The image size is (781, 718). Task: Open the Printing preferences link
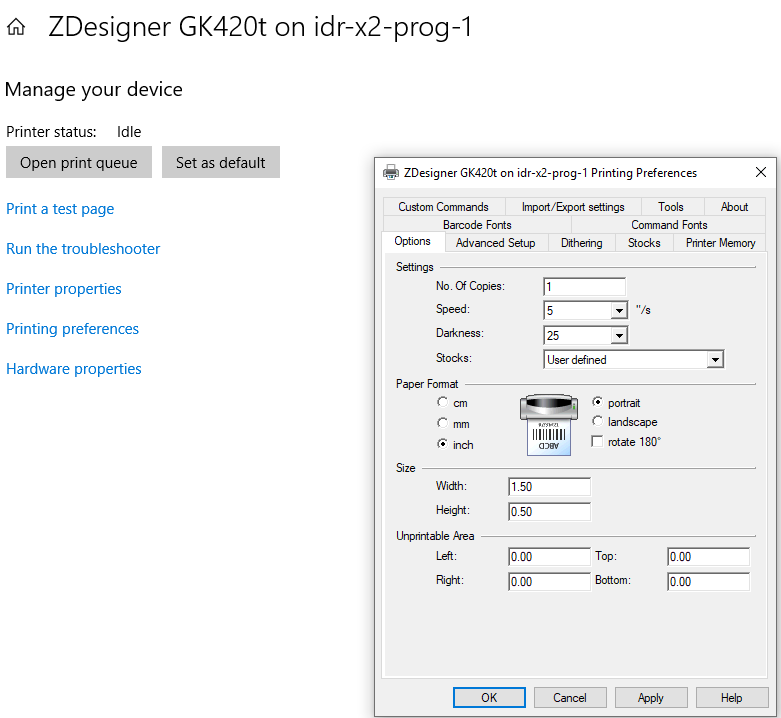tap(73, 329)
